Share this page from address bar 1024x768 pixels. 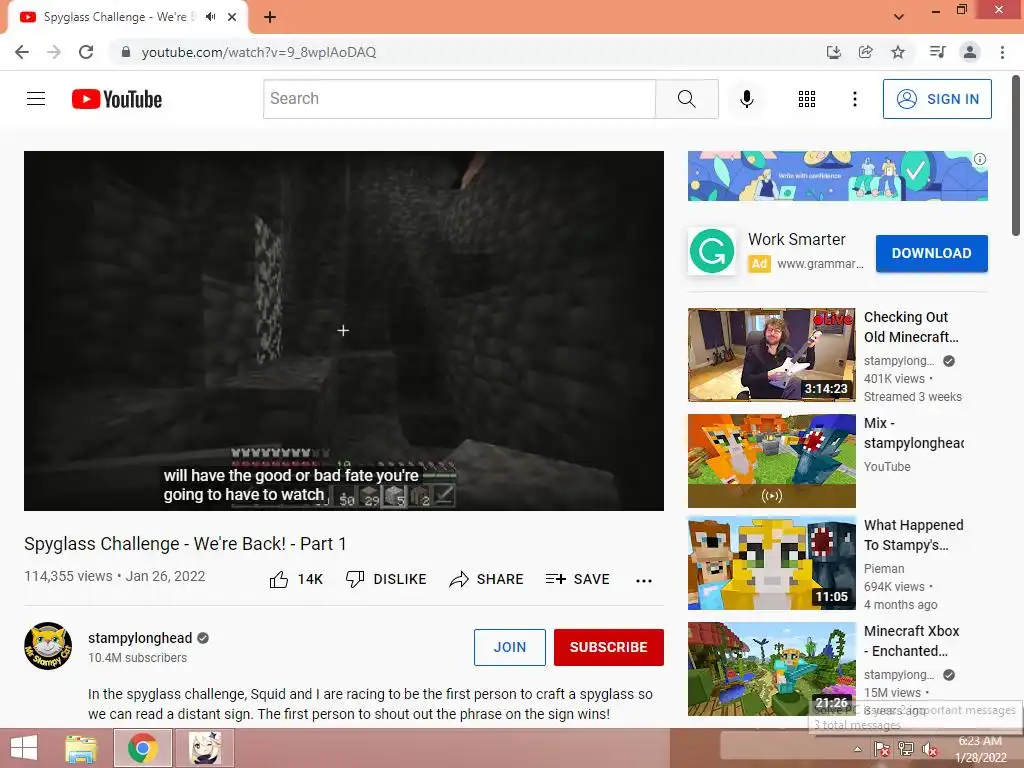865,52
